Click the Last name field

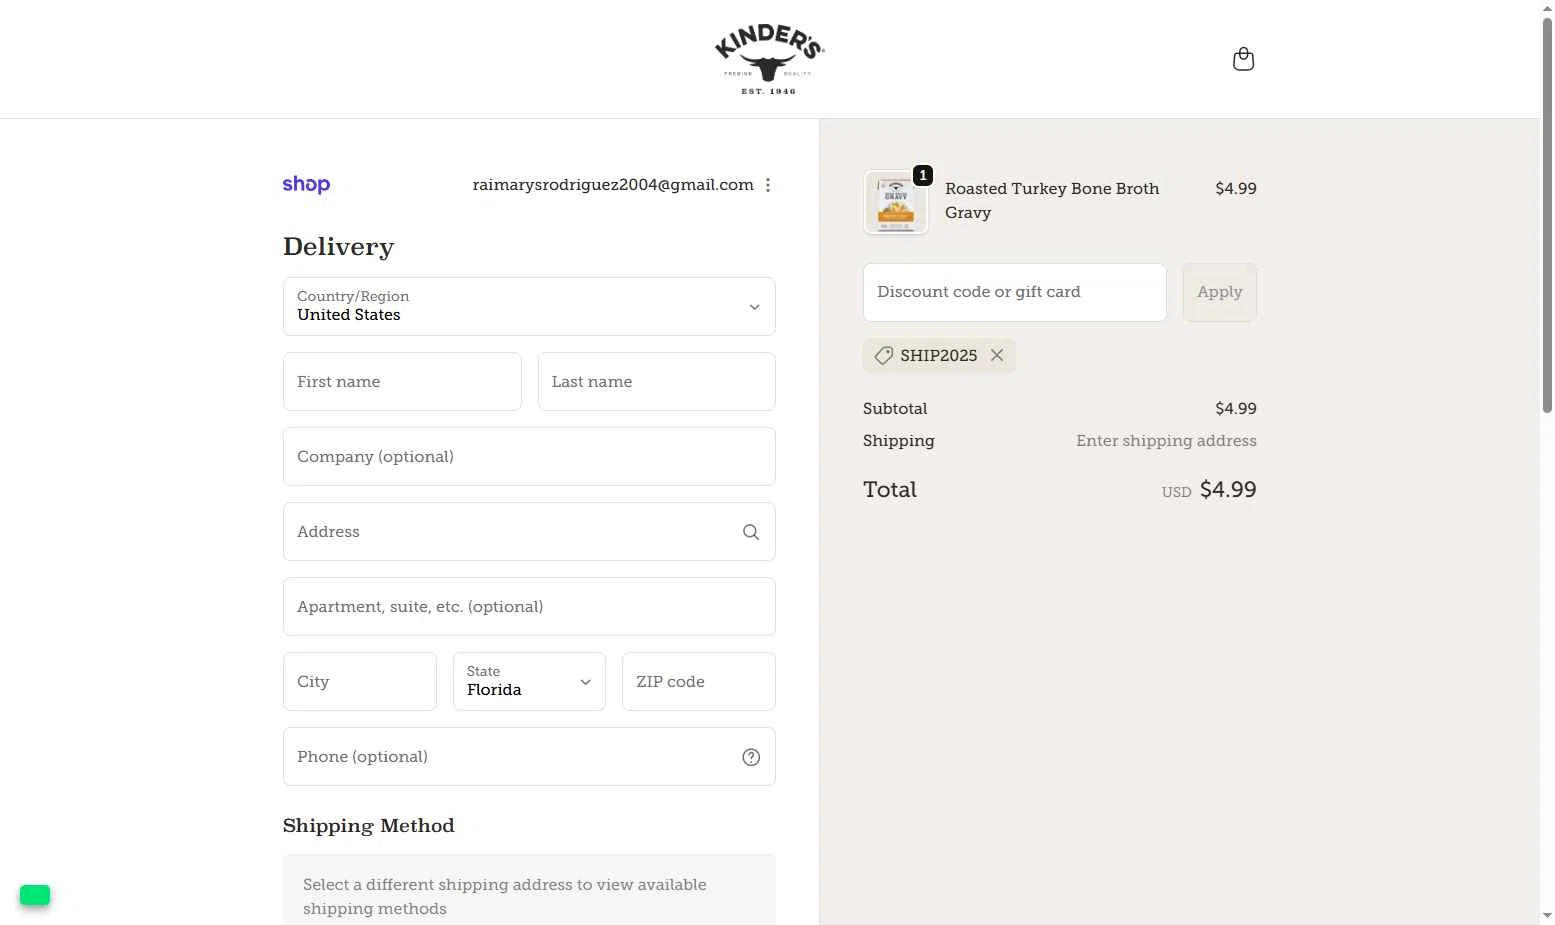point(657,381)
